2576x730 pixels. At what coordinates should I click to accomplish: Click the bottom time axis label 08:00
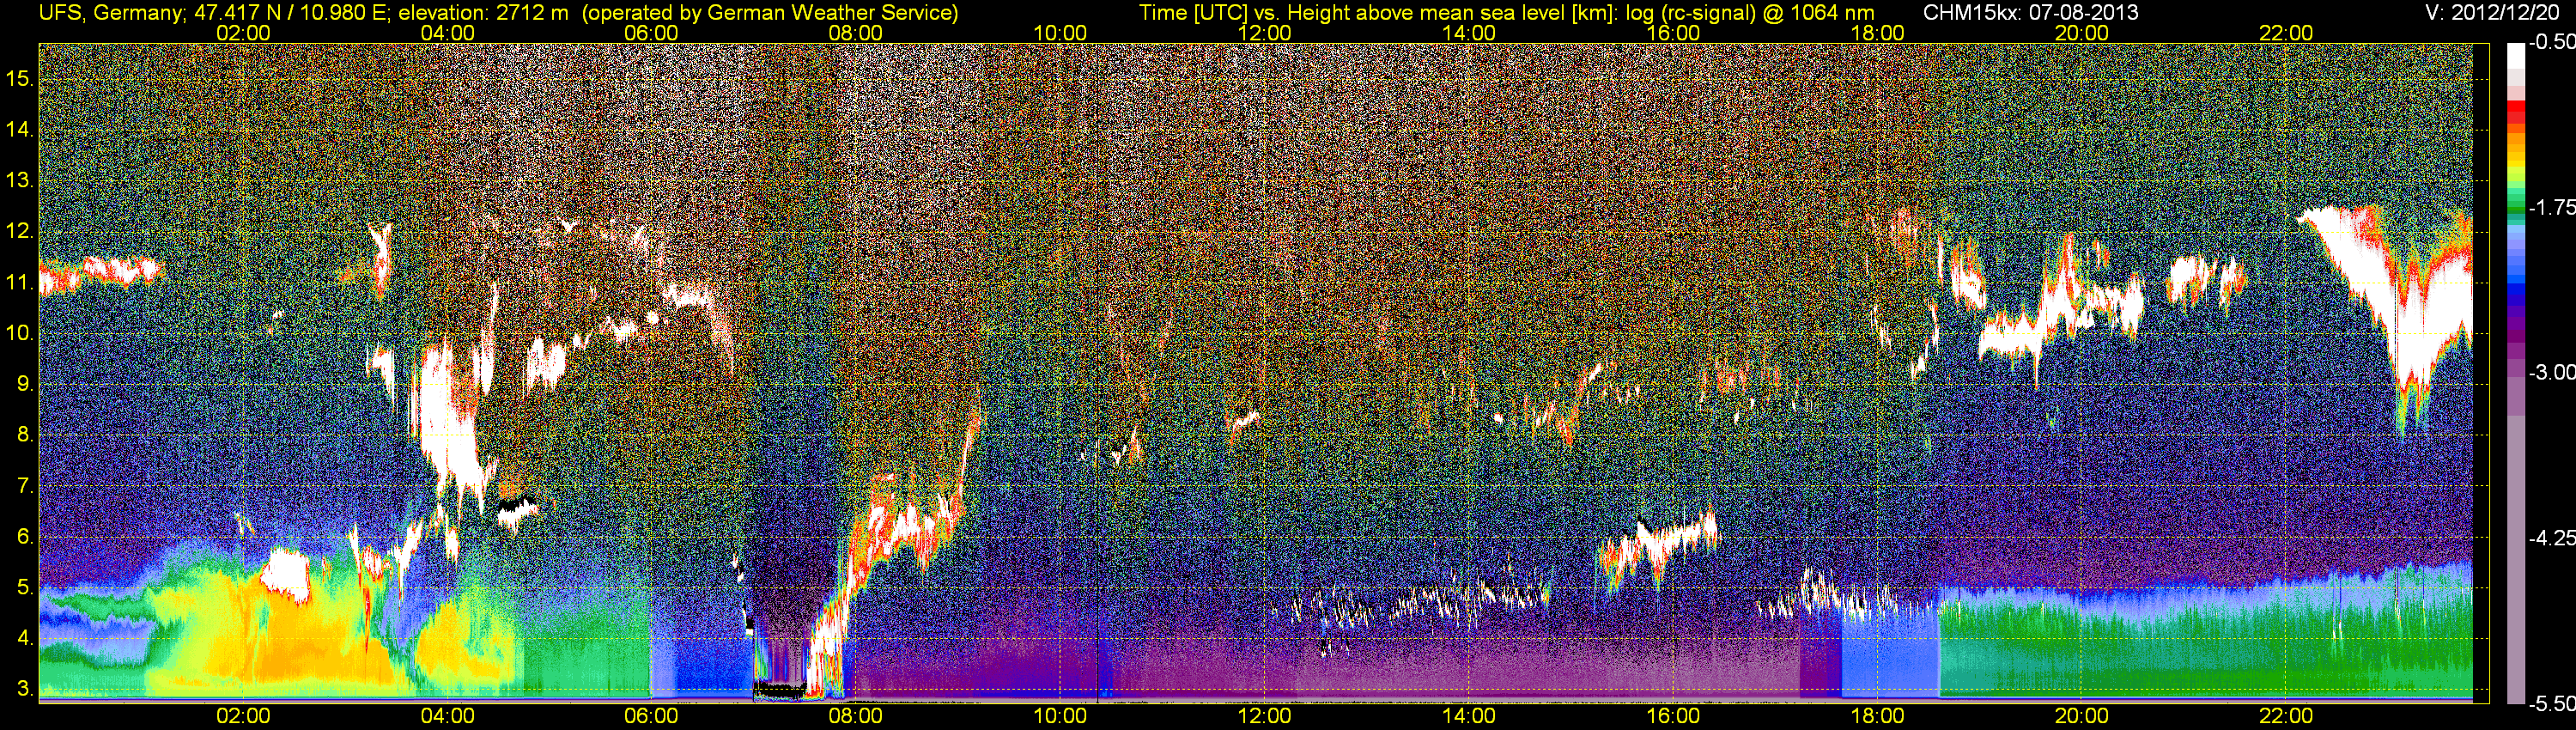856,716
